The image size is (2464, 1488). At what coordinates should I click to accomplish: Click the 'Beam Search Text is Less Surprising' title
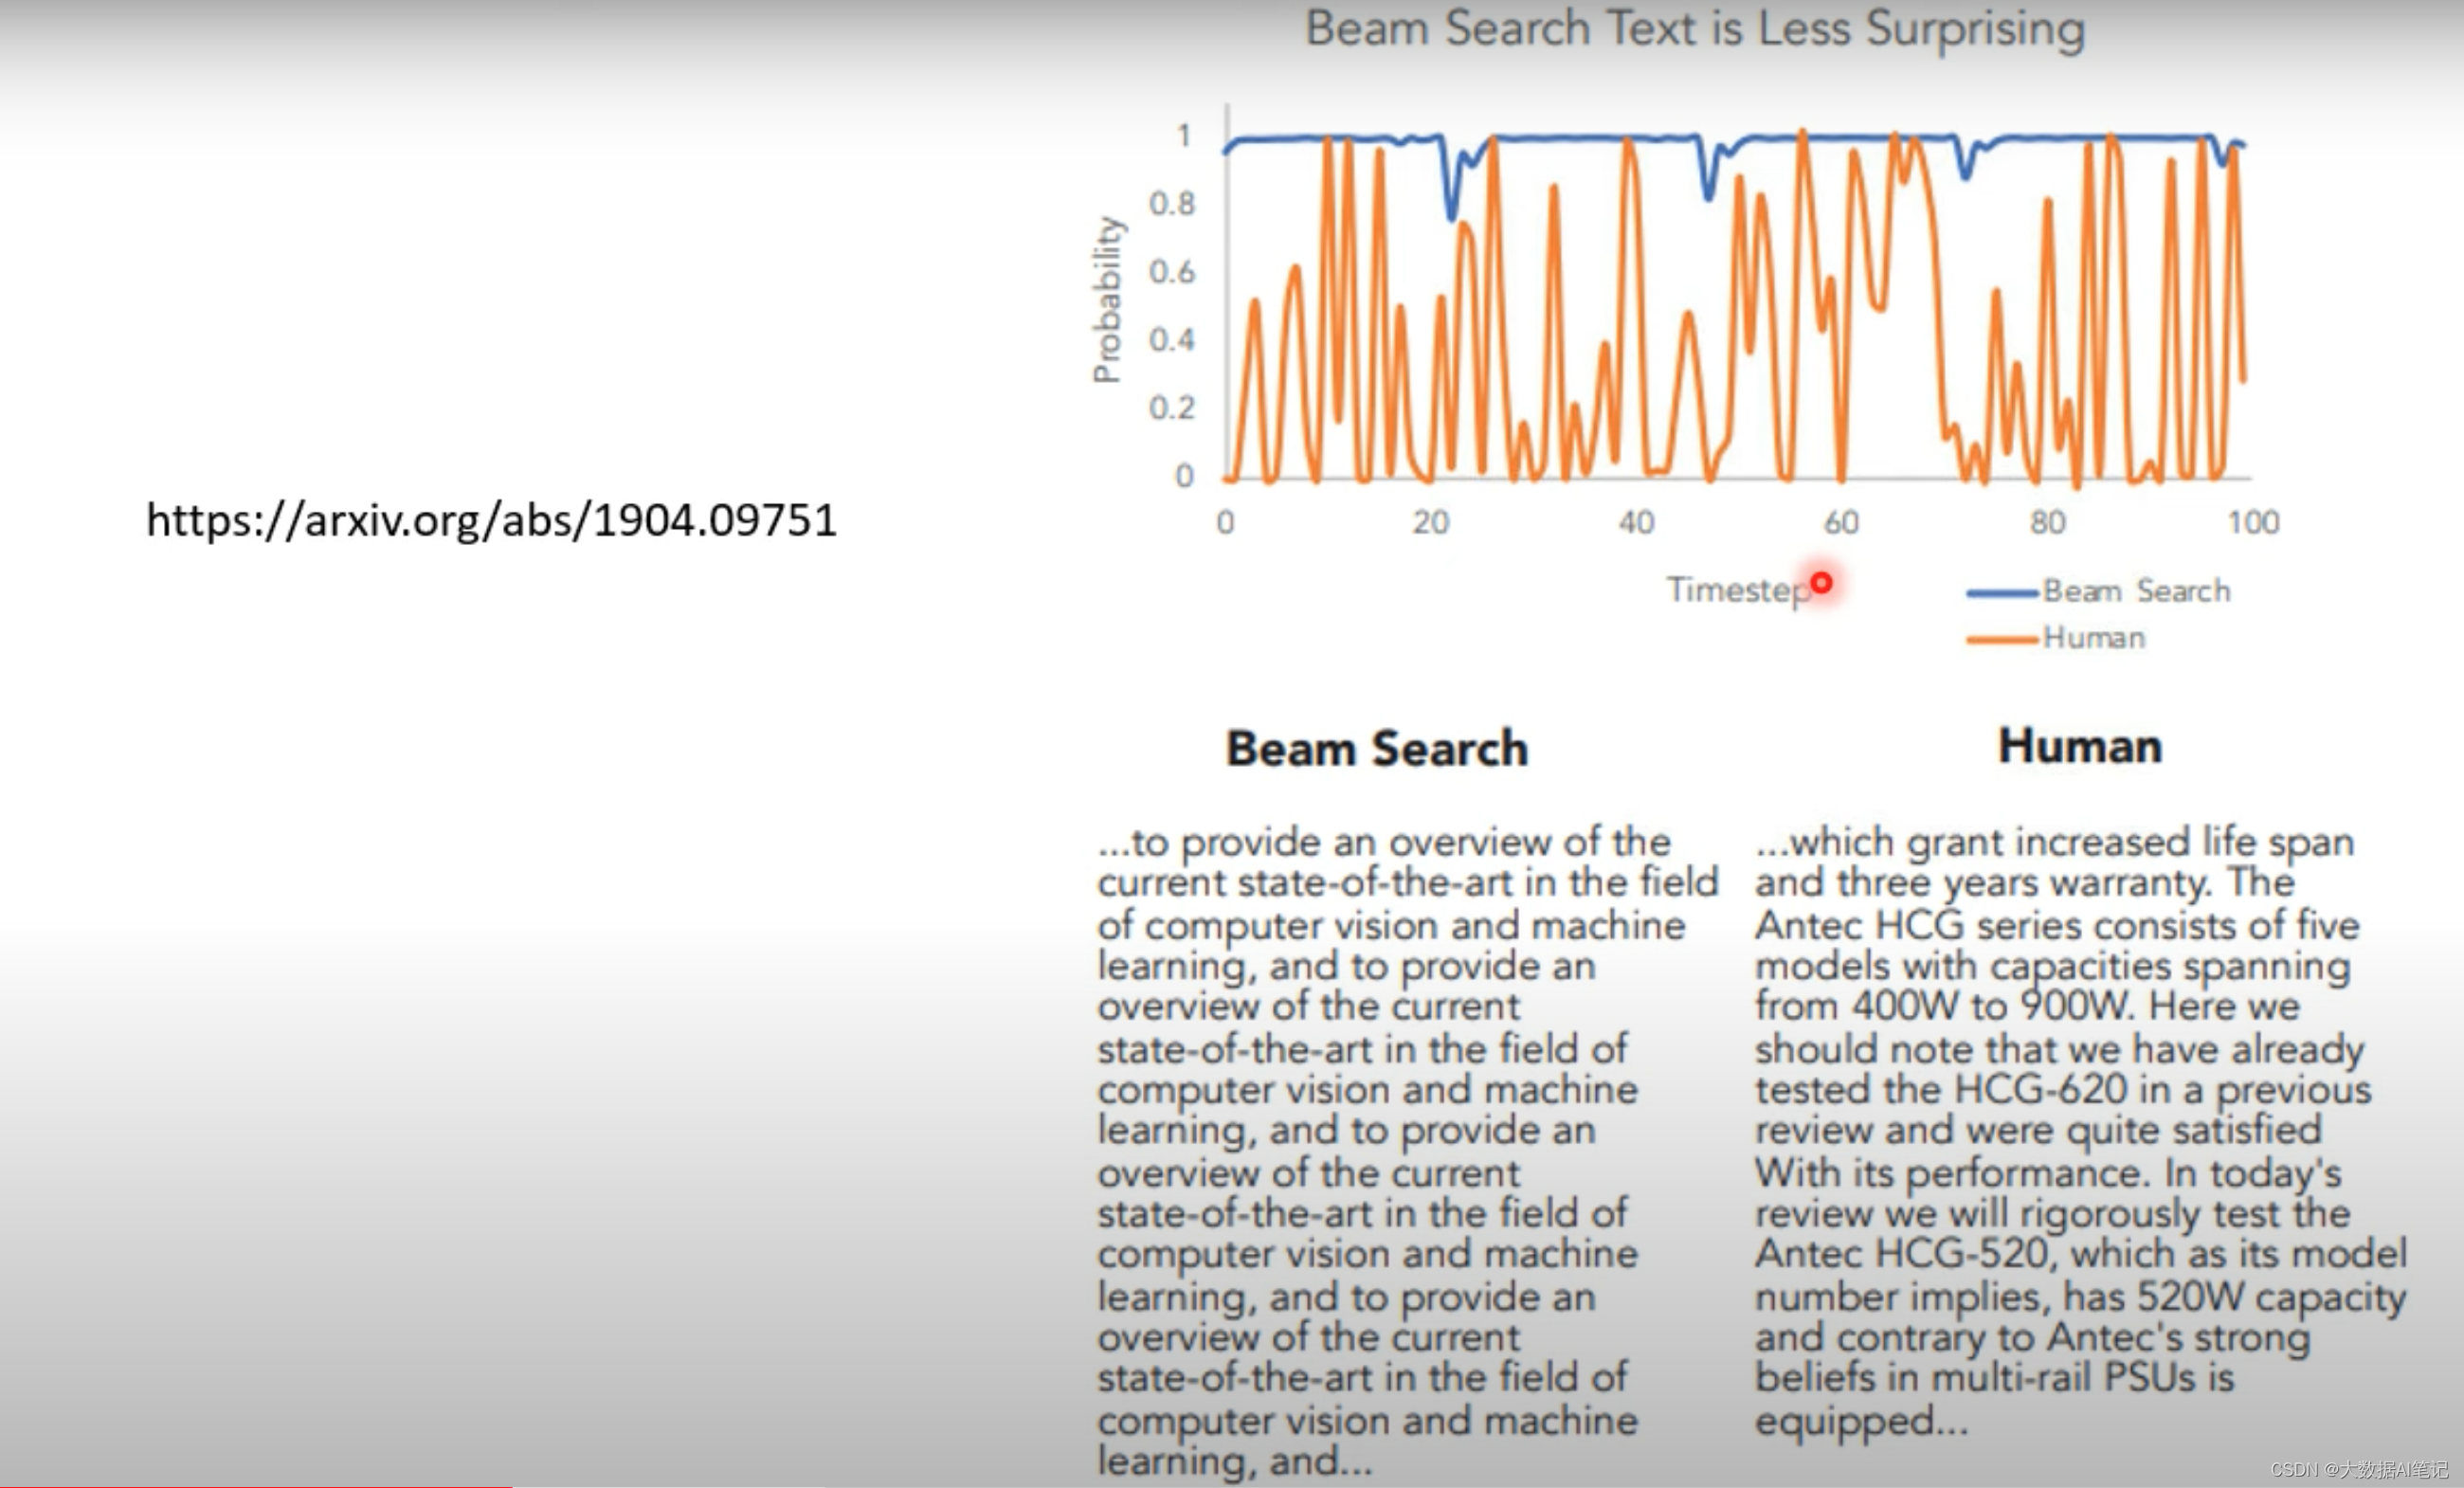click(1696, 29)
